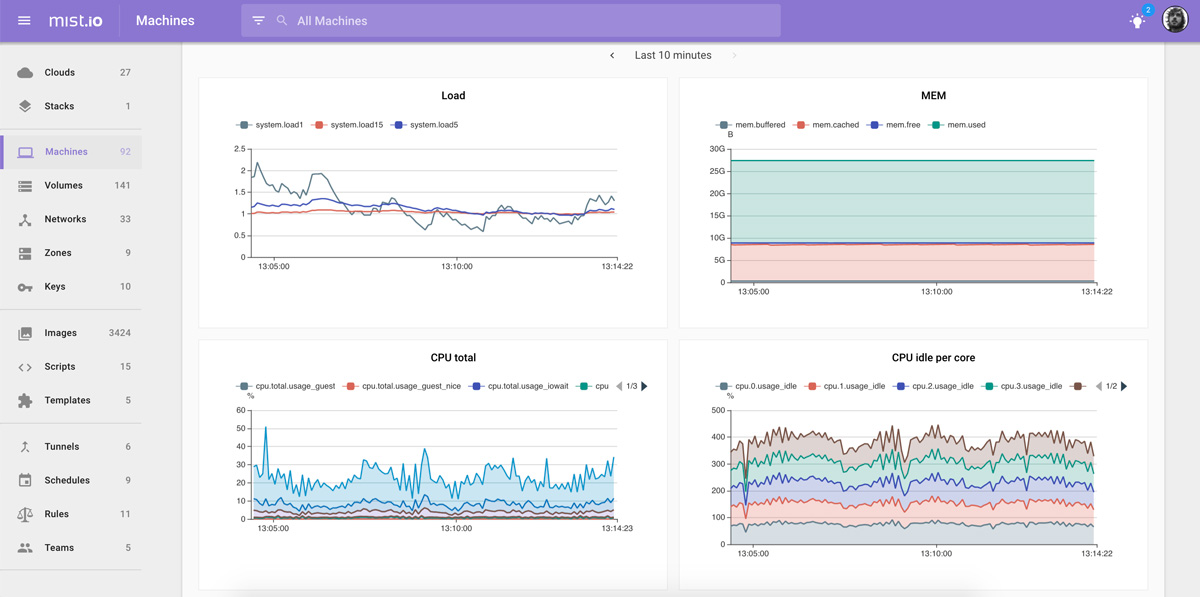Switch to the Volumes section

pyautogui.click(x=60, y=185)
